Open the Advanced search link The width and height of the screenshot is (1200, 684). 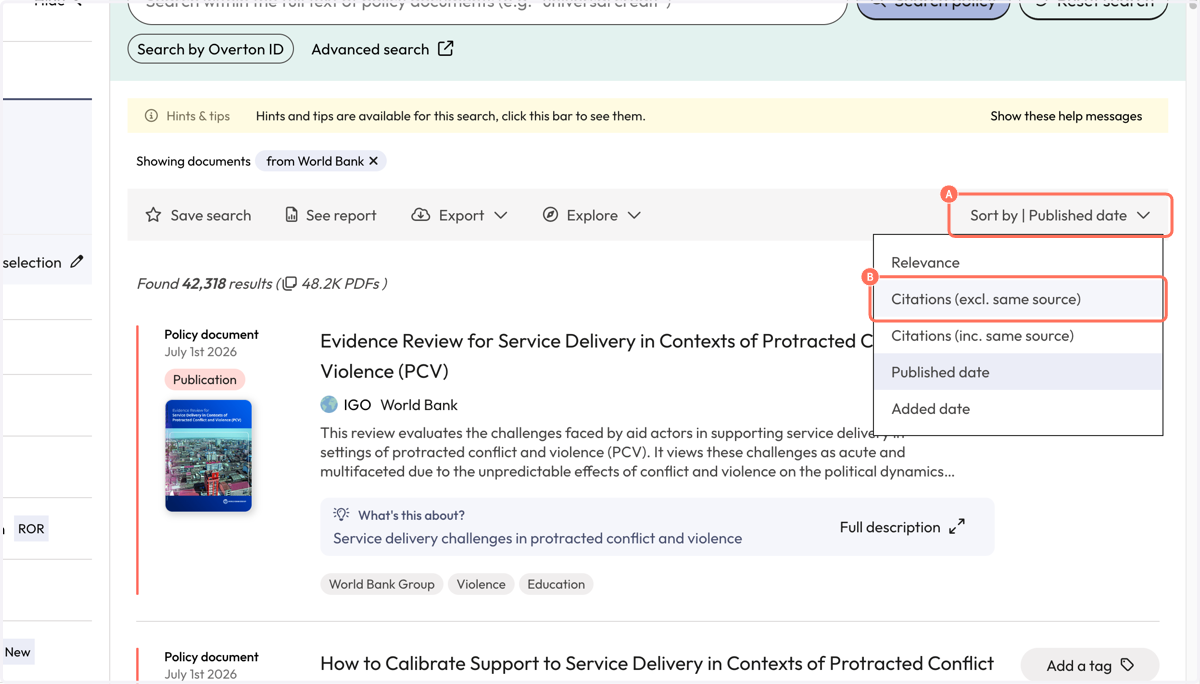(x=382, y=49)
